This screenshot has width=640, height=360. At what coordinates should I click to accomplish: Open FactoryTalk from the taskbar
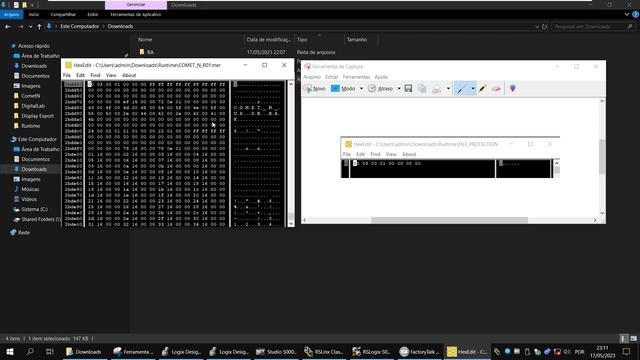tap(420, 351)
